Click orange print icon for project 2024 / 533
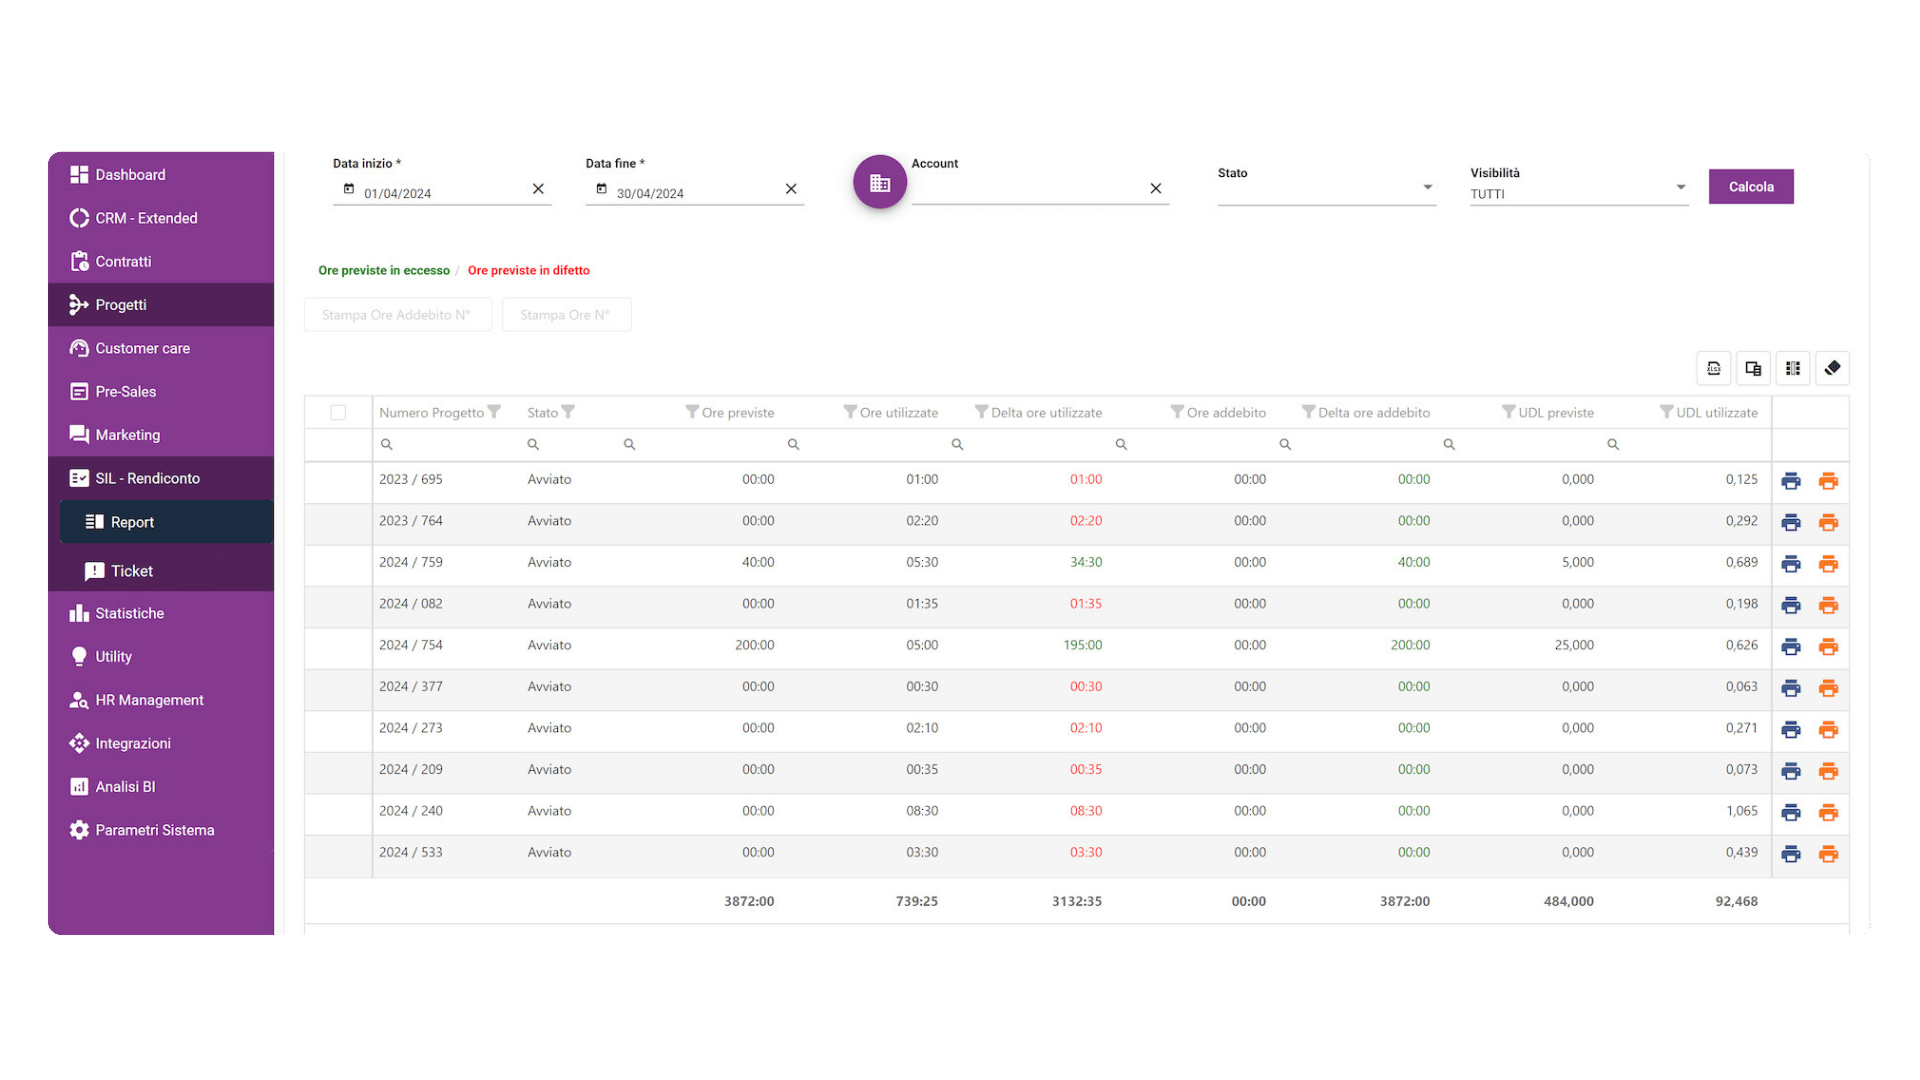1920x1080 pixels. [x=1828, y=854]
